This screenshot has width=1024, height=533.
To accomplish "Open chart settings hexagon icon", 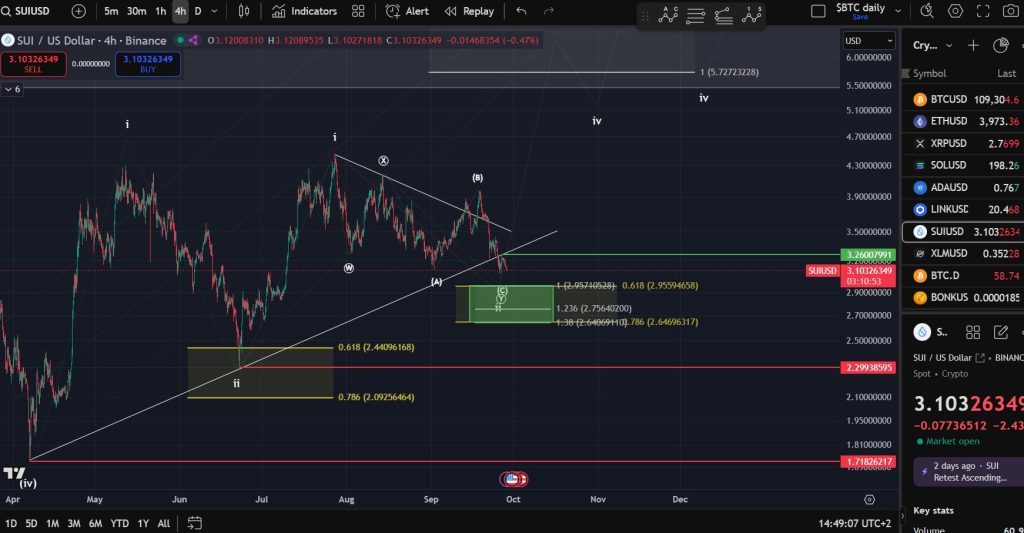I will (x=955, y=11).
